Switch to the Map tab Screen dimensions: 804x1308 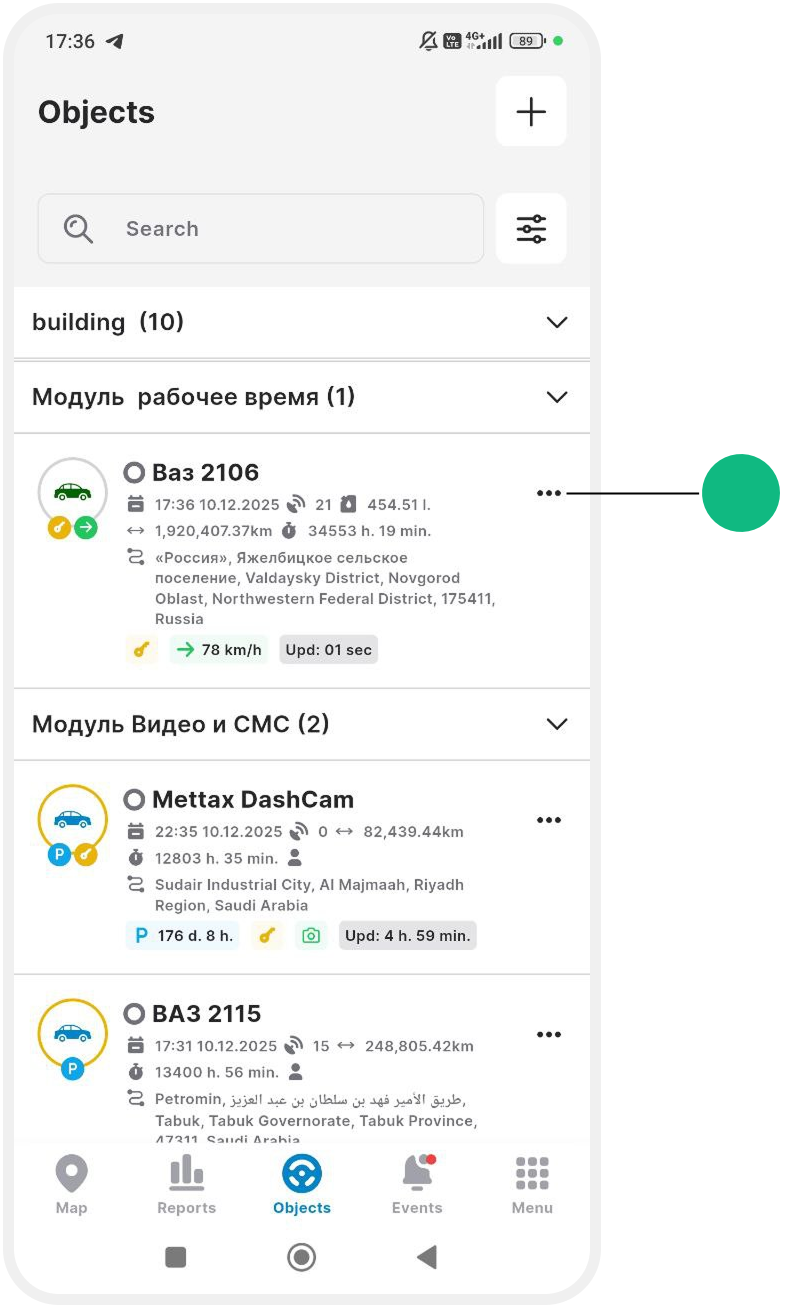tap(72, 1185)
